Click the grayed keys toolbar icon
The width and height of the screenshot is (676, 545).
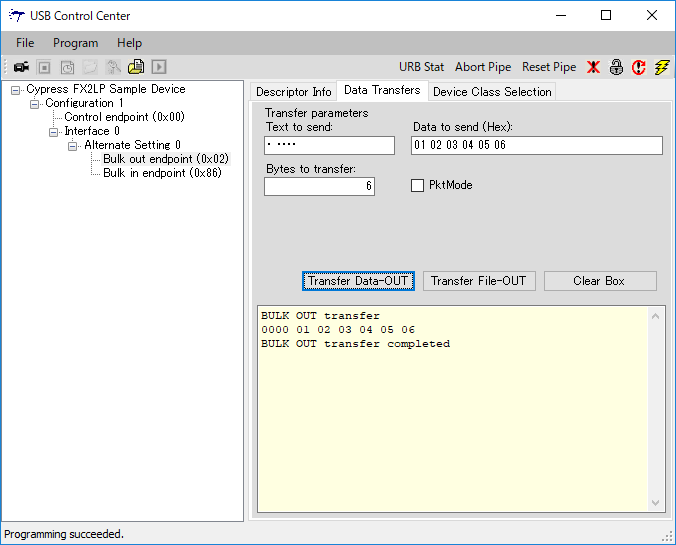(x=113, y=67)
